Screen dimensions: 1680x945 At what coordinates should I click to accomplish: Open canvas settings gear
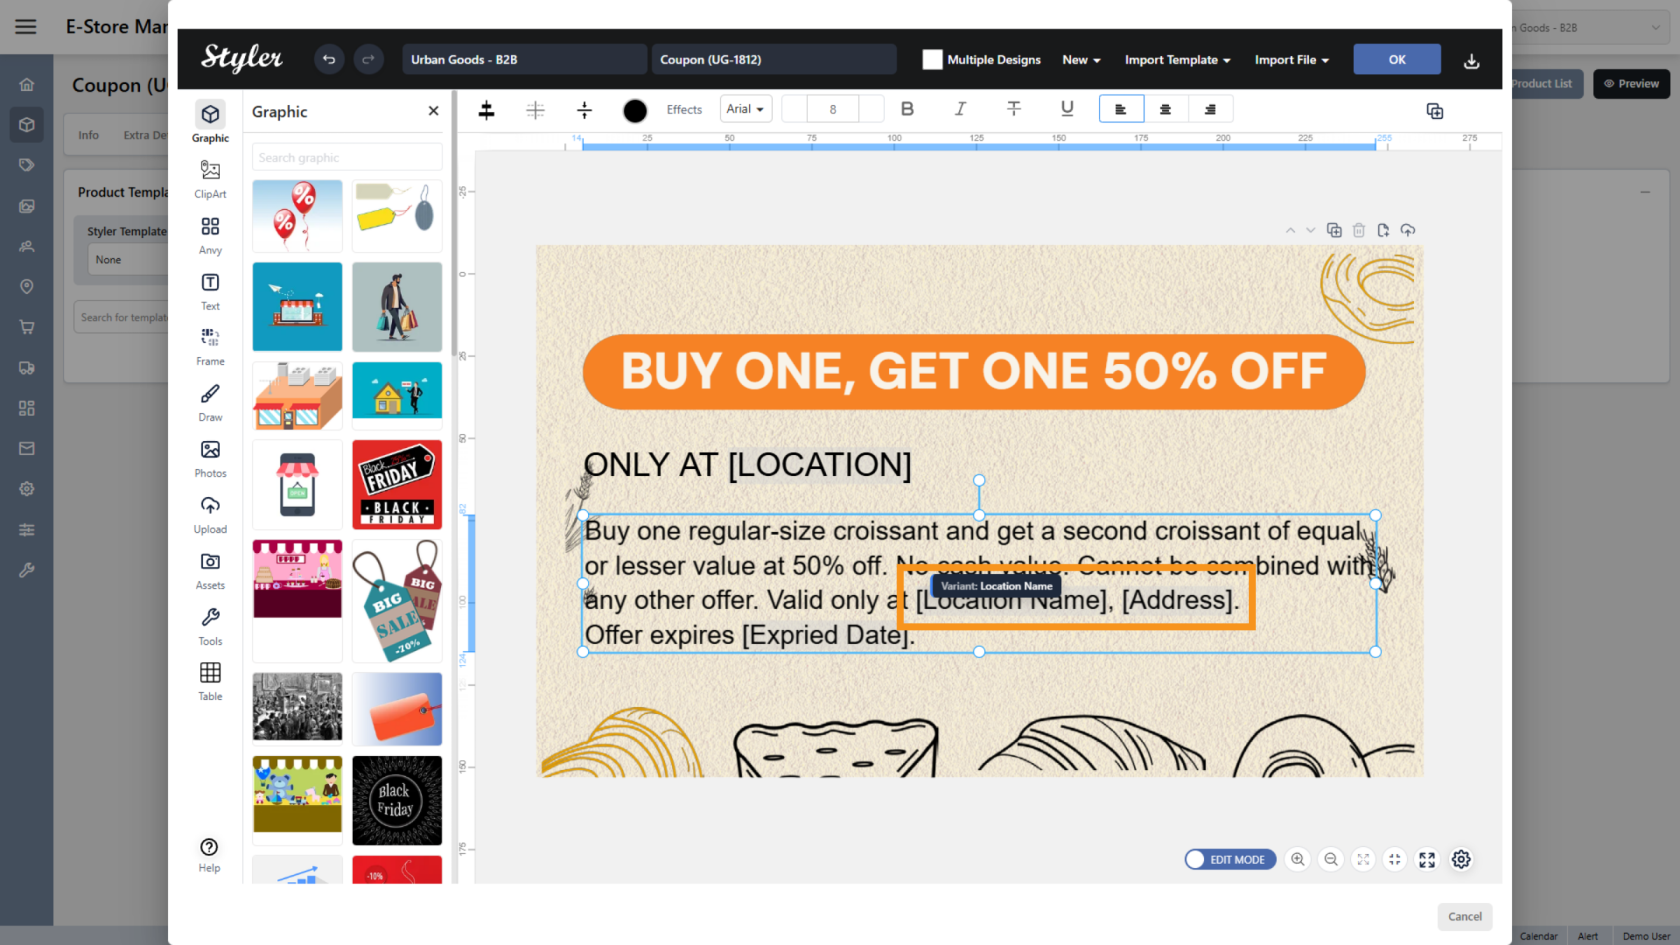pyautogui.click(x=1461, y=859)
